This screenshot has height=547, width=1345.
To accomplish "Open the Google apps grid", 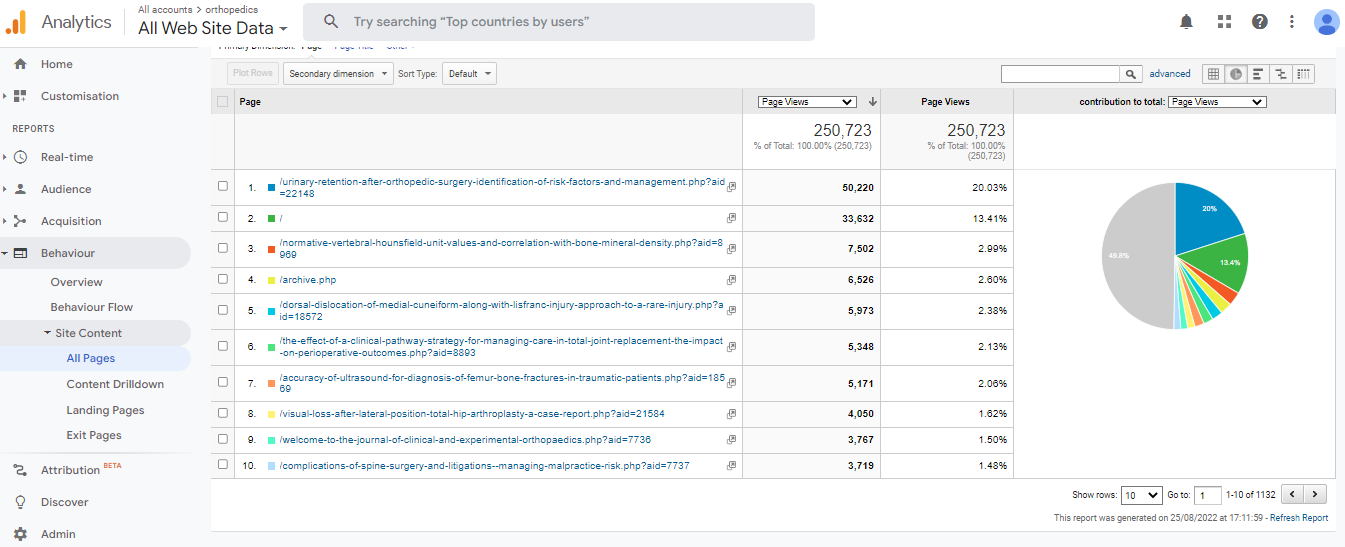I will [x=1224, y=22].
